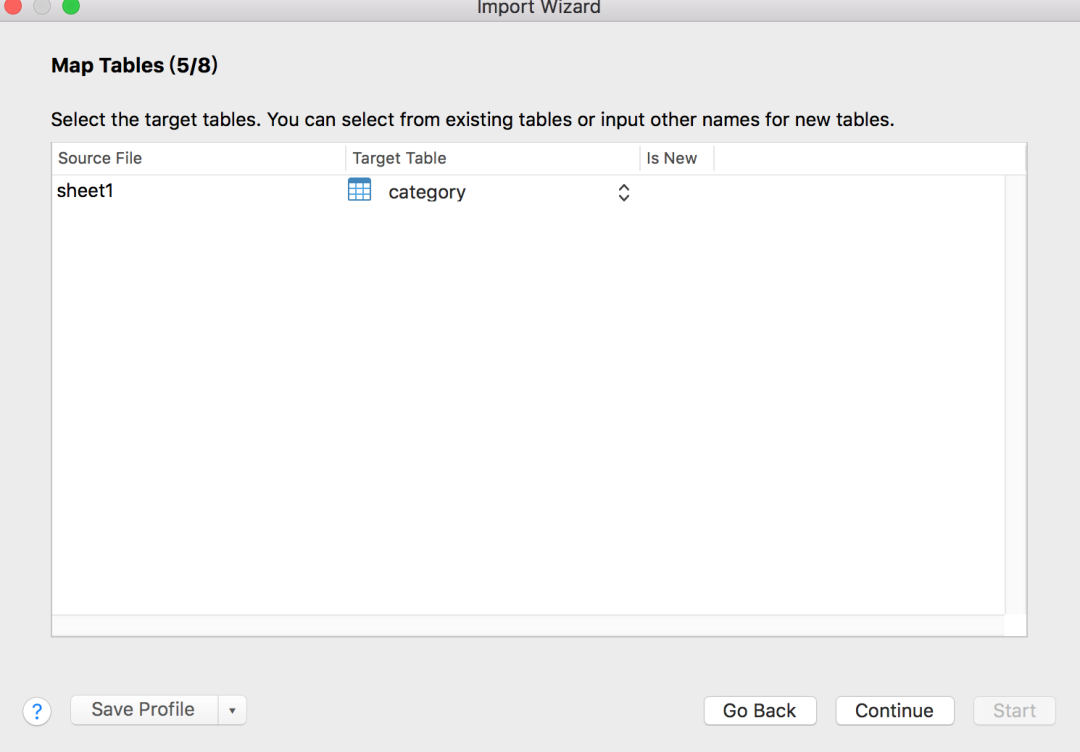Image resolution: width=1080 pixels, height=752 pixels.
Task: Click the Save Profile button
Action: tap(143, 710)
